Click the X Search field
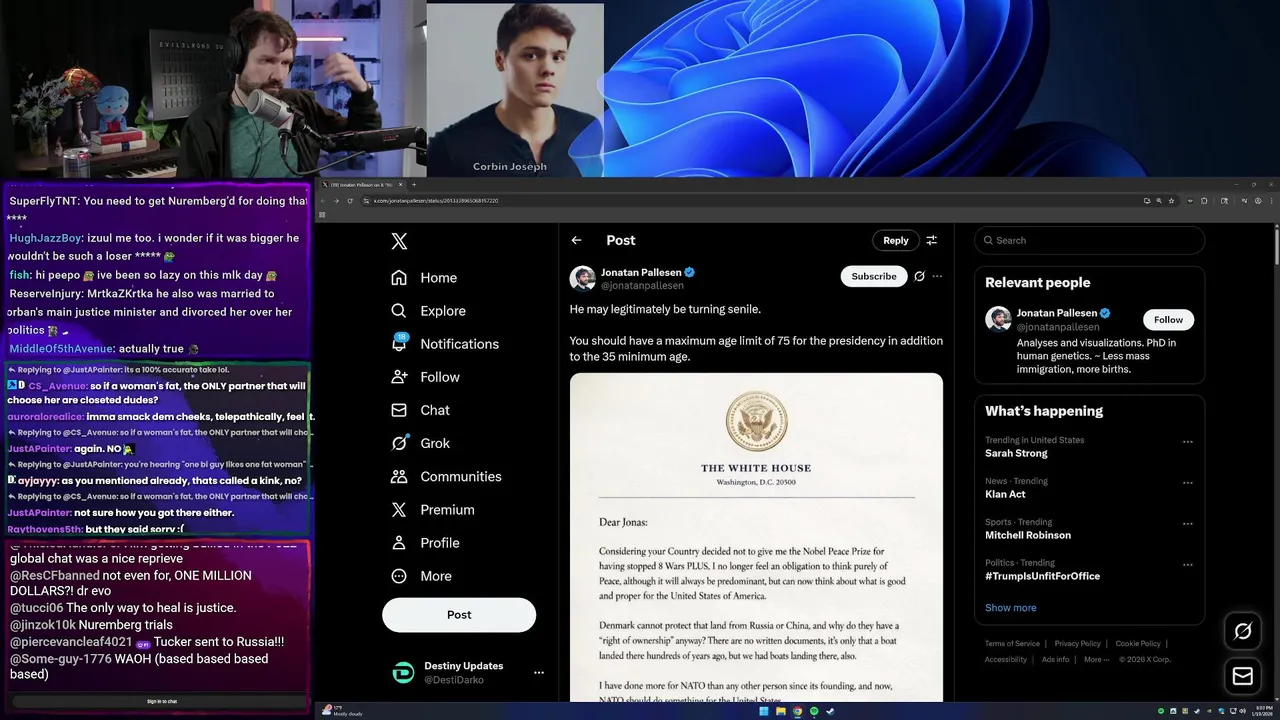The height and width of the screenshot is (720, 1280). click(x=1090, y=240)
